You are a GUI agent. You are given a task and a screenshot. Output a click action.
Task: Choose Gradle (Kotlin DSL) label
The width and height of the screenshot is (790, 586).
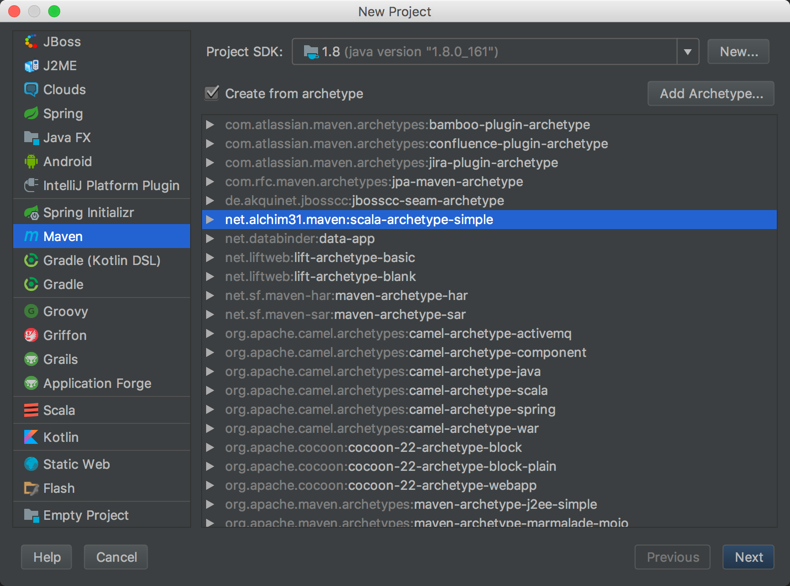[x=102, y=261]
